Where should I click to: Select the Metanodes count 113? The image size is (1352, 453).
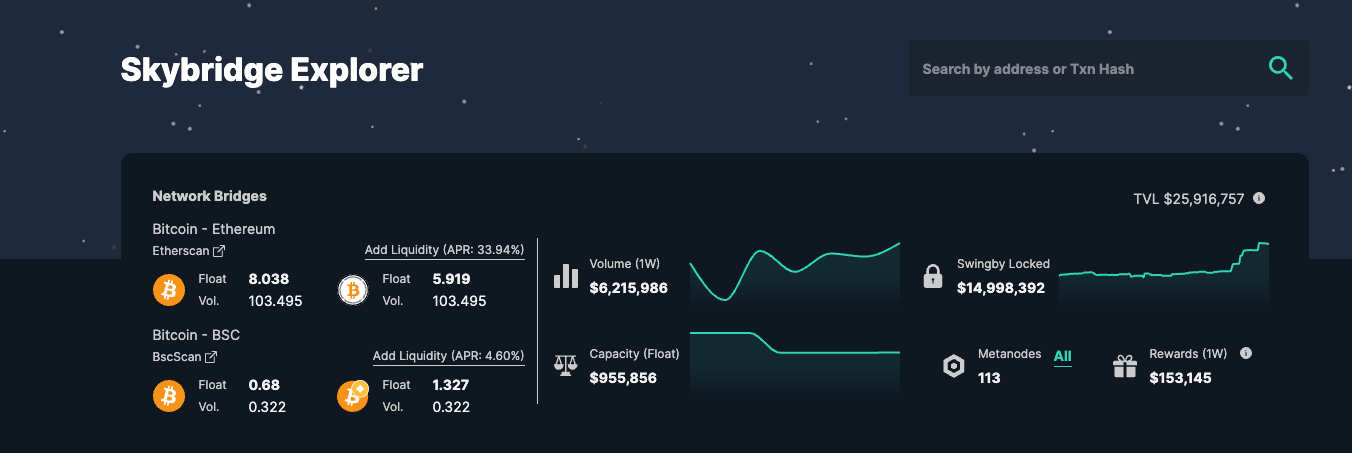(x=989, y=378)
